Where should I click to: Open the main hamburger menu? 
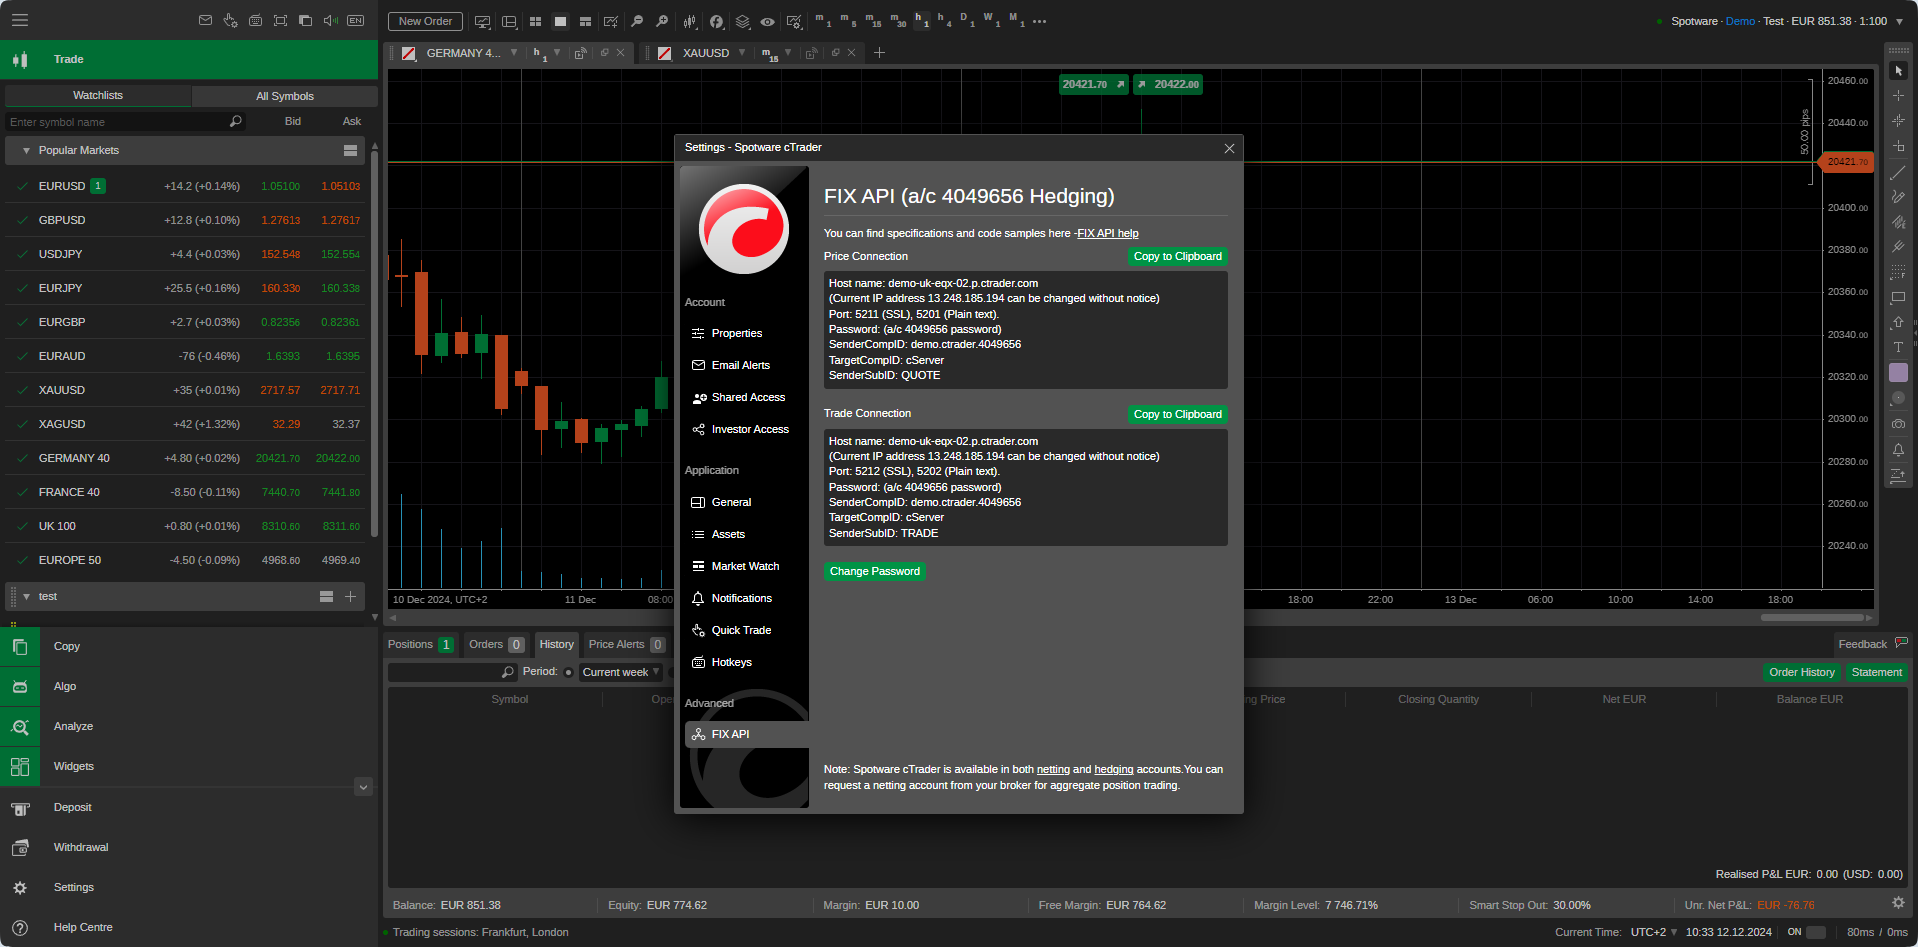pyautogui.click(x=20, y=20)
